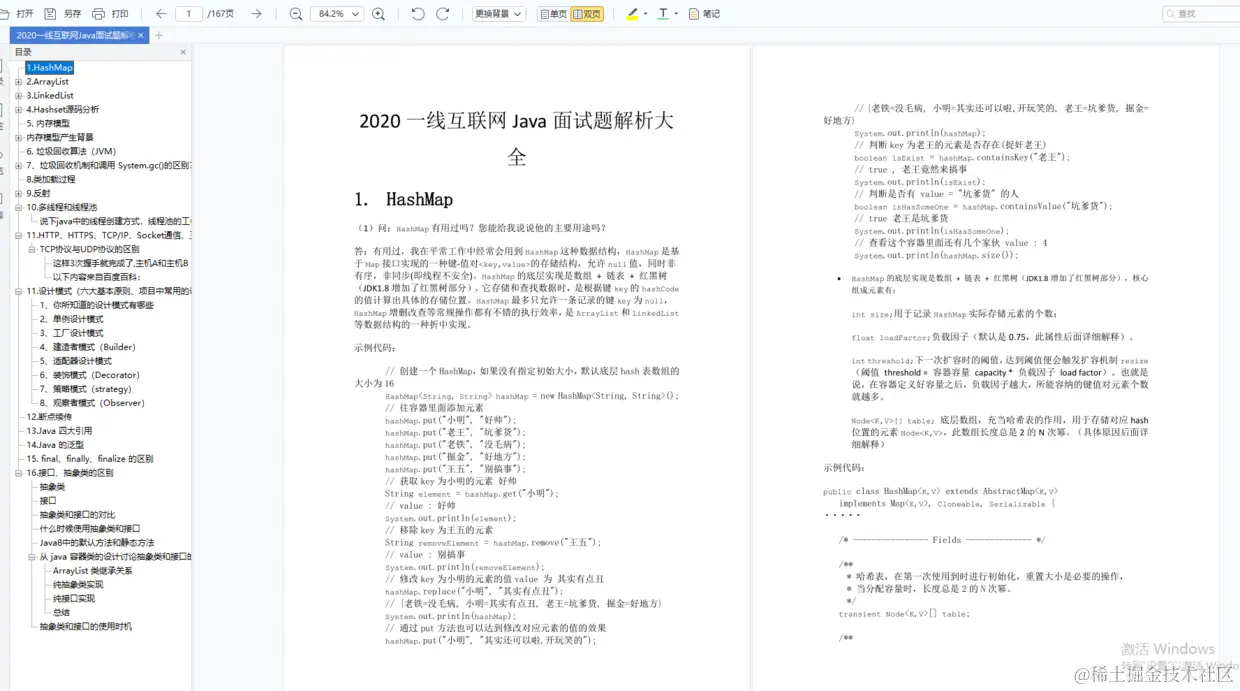Select 1.HashMap in the outline

tap(49, 68)
